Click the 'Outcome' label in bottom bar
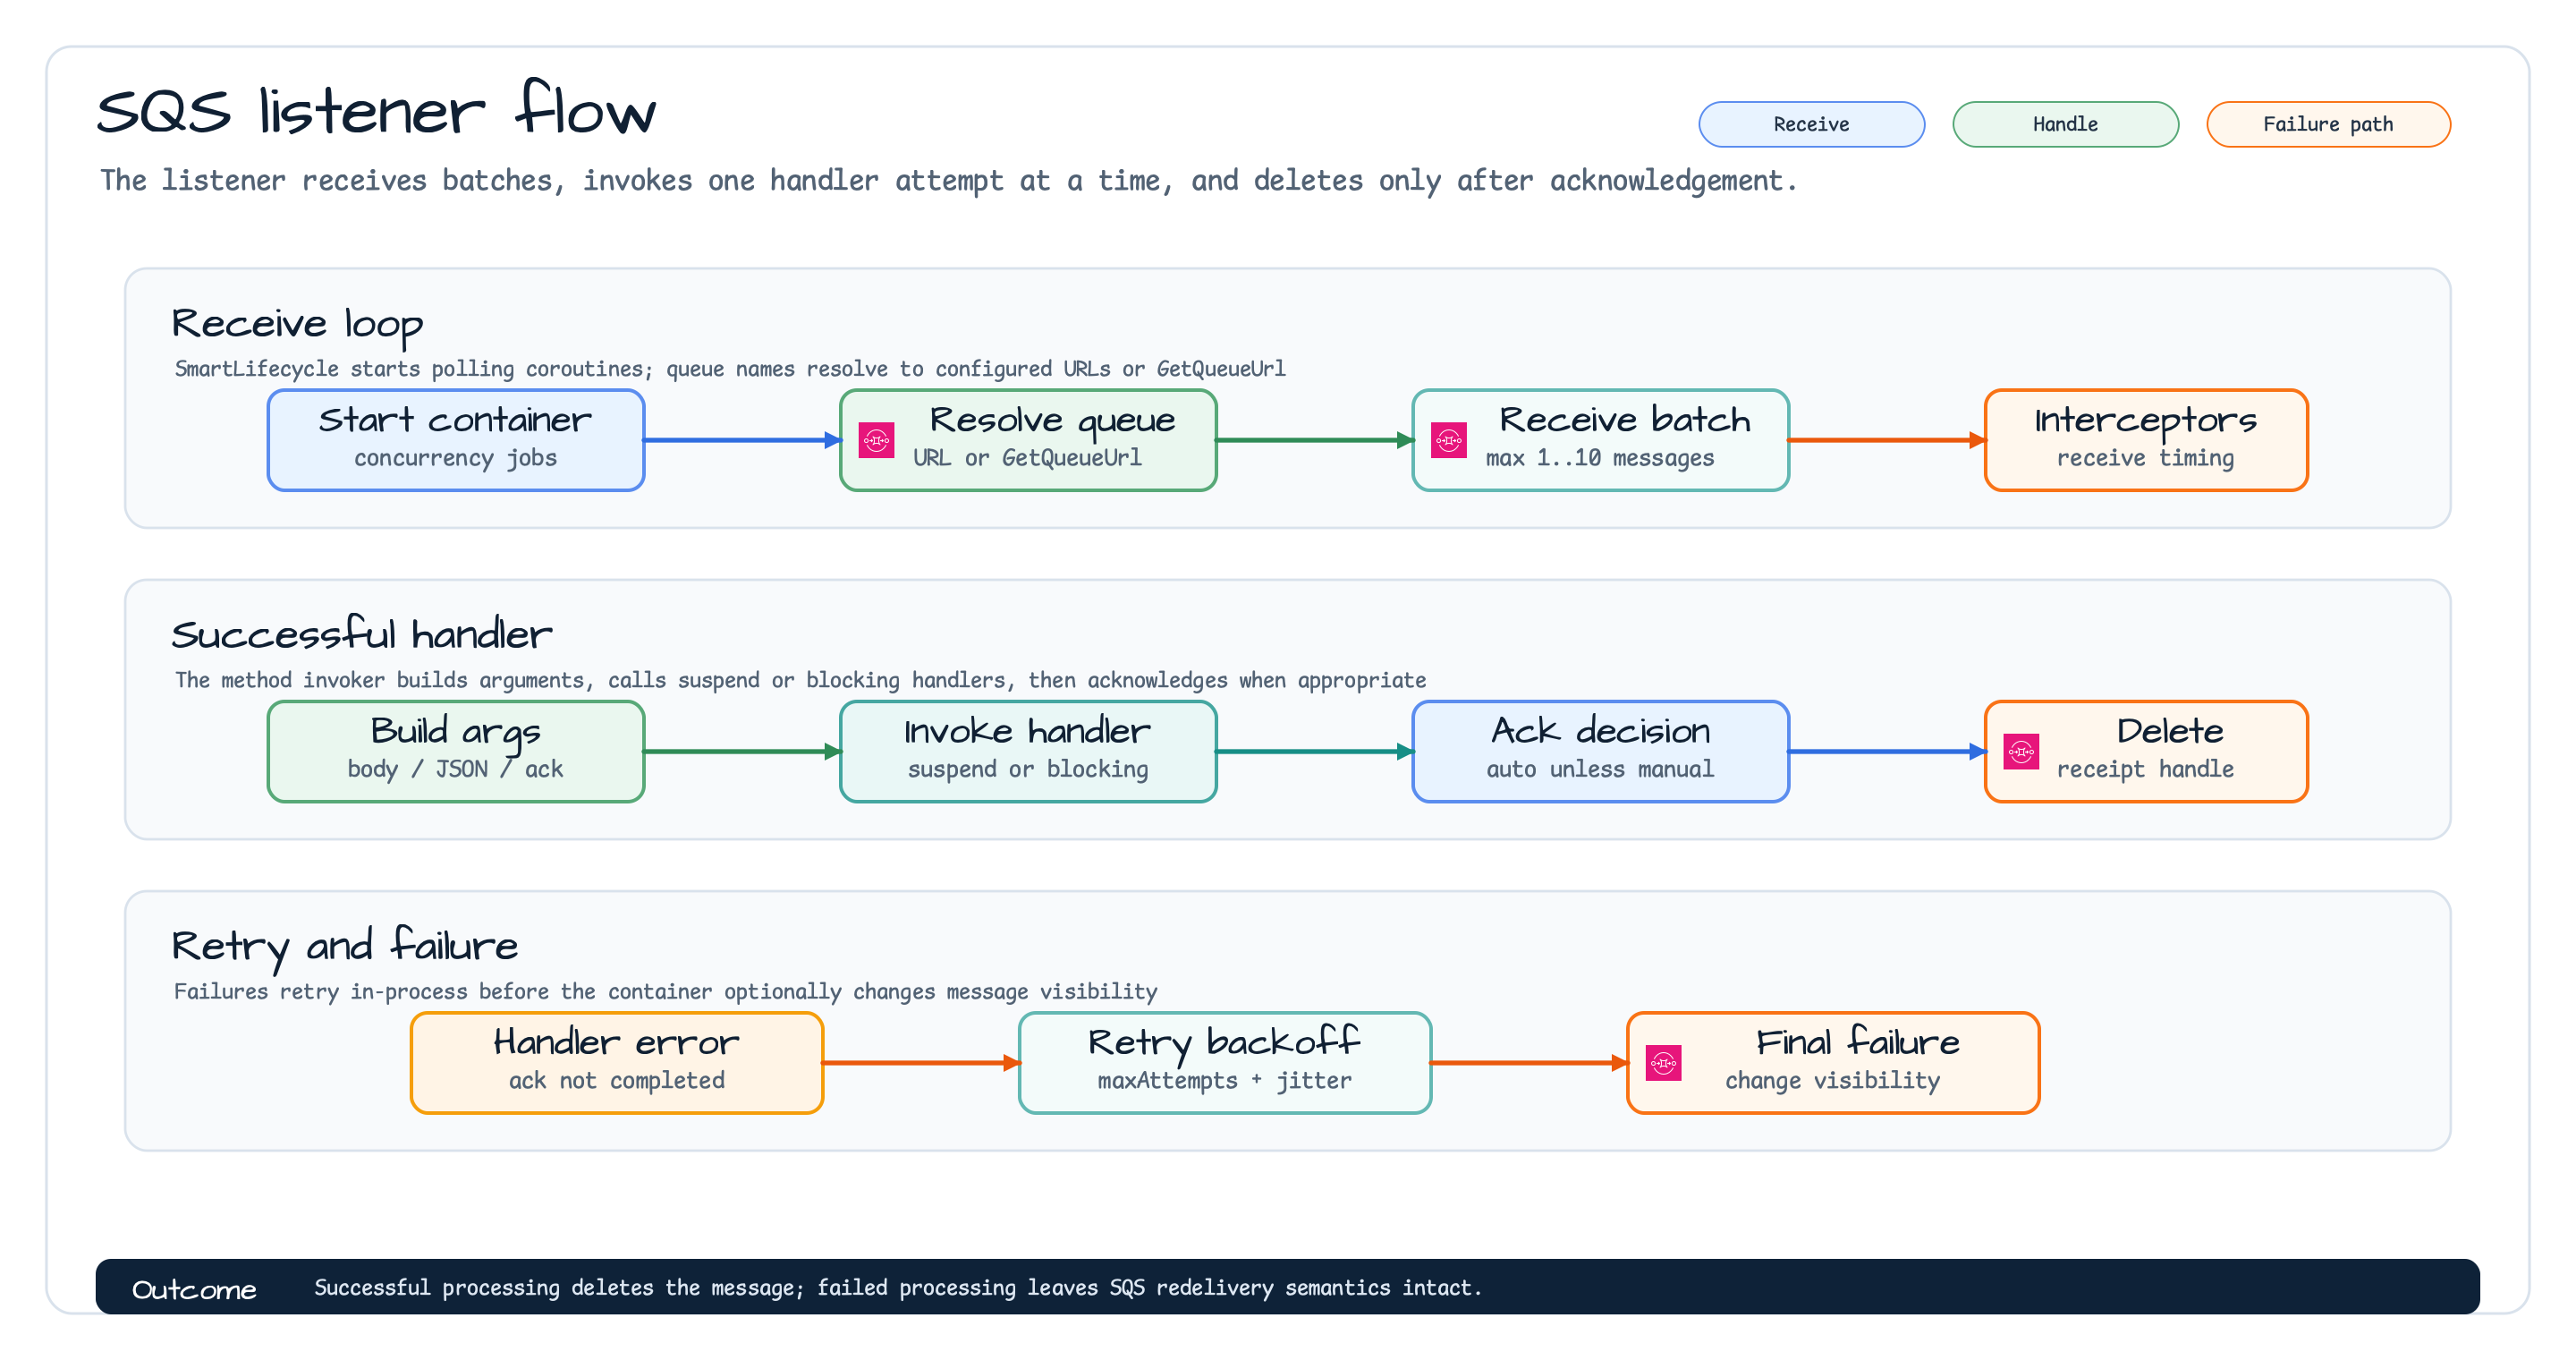Image resolution: width=2576 pixels, height=1360 pixels. [x=194, y=1289]
